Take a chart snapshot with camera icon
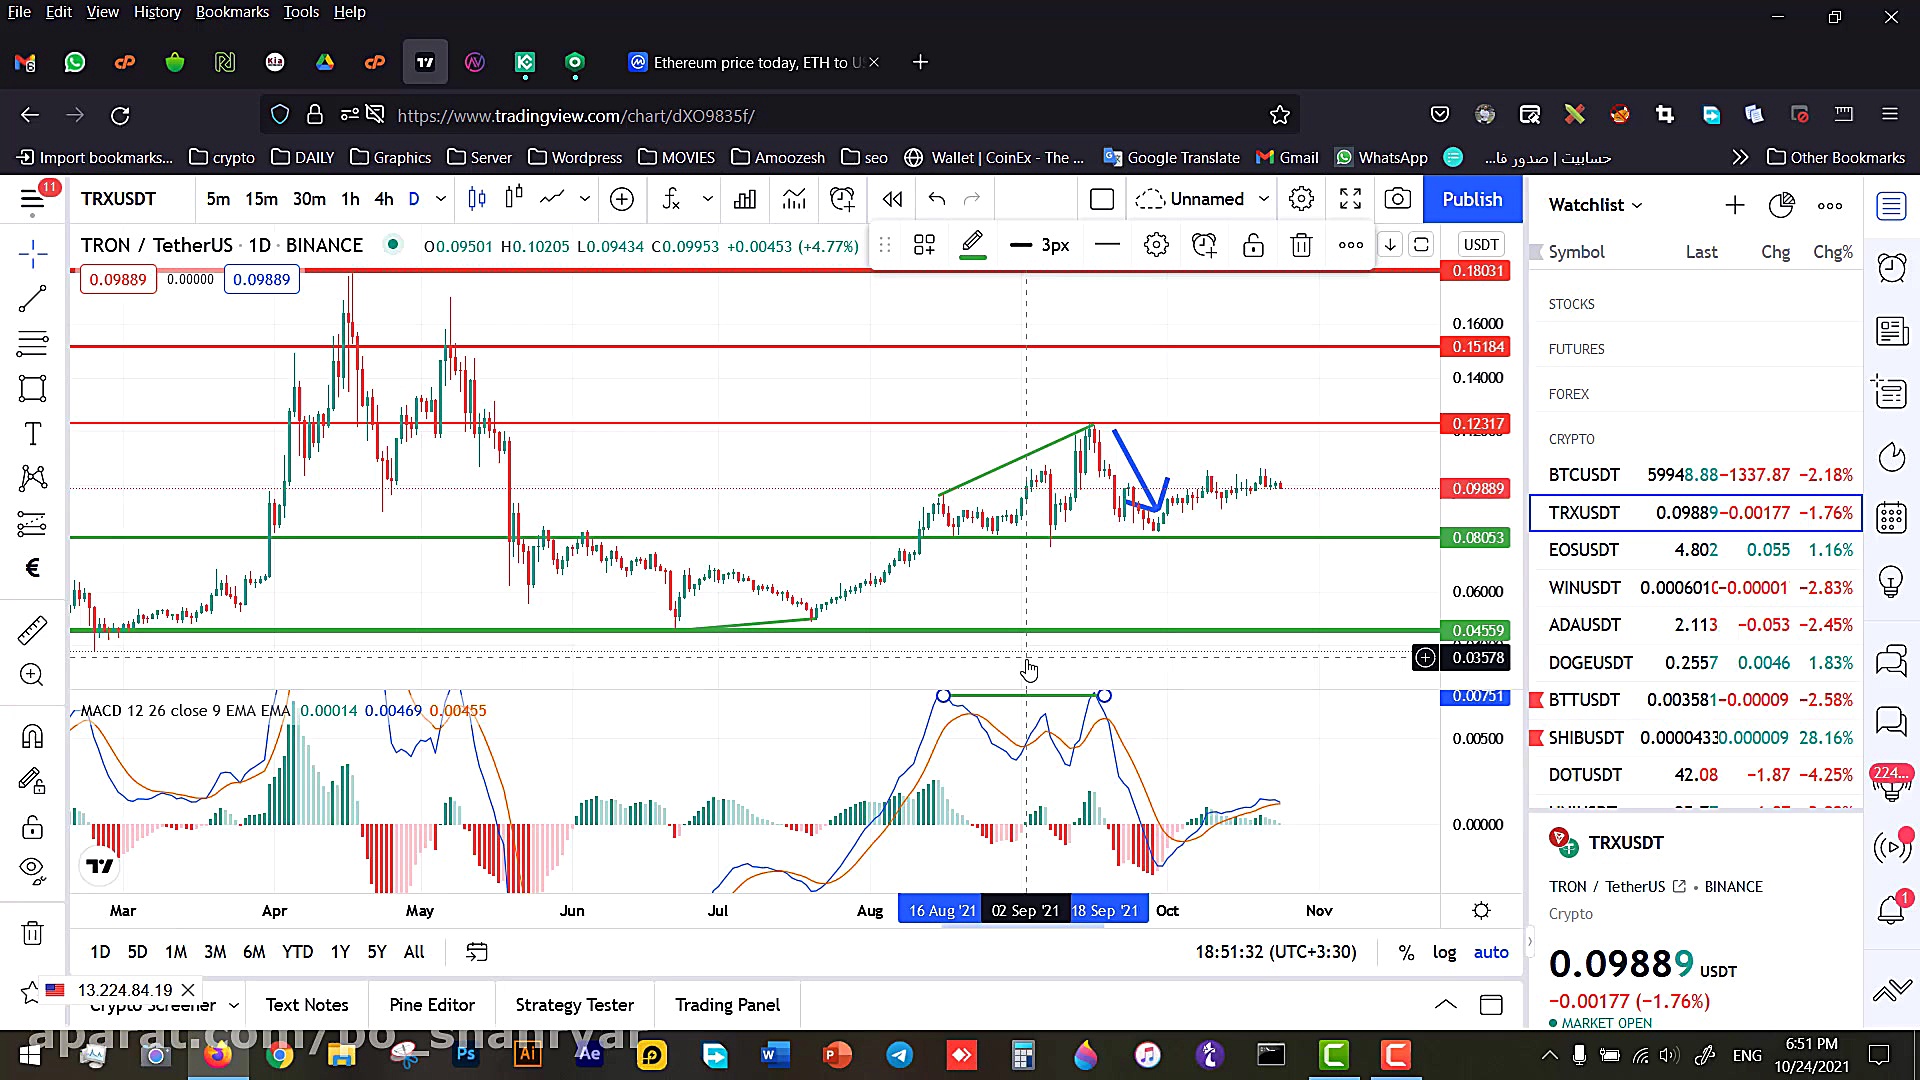The width and height of the screenshot is (1920, 1080). [x=1397, y=199]
